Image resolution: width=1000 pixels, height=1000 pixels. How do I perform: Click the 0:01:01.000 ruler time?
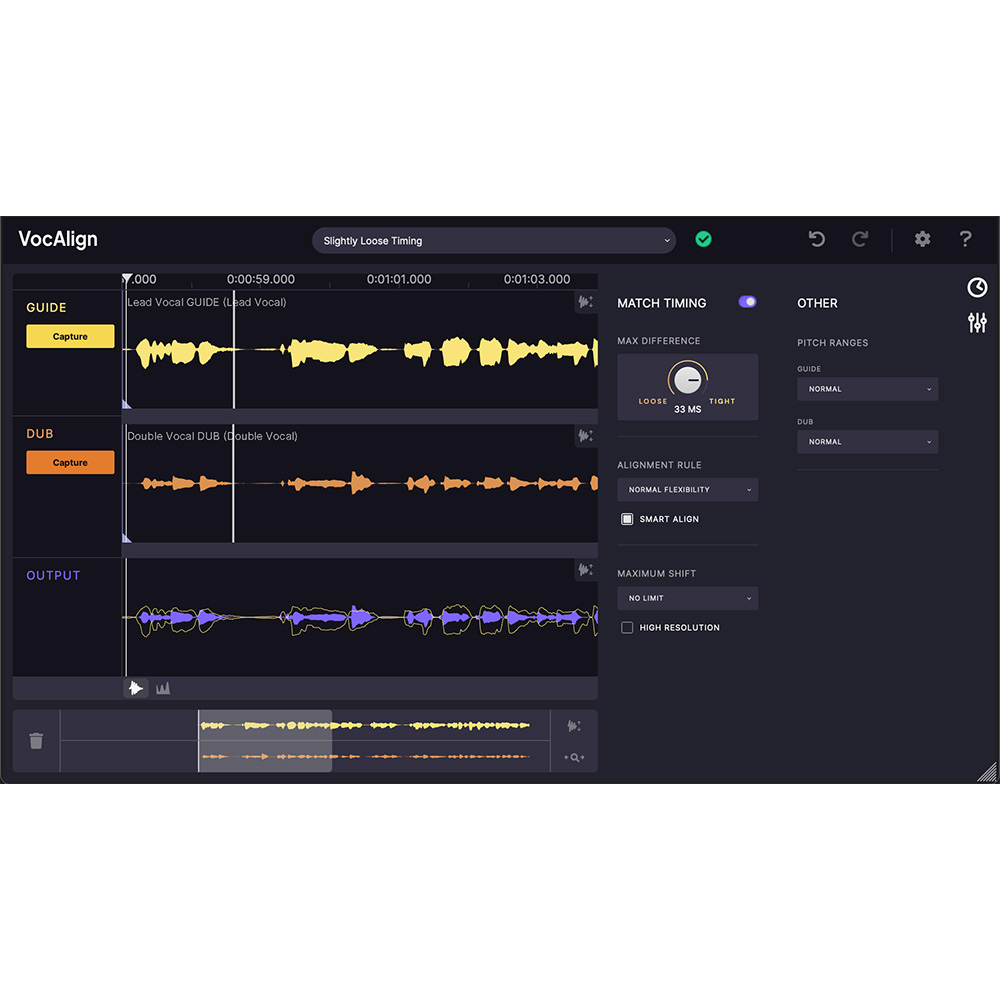[x=399, y=279]
